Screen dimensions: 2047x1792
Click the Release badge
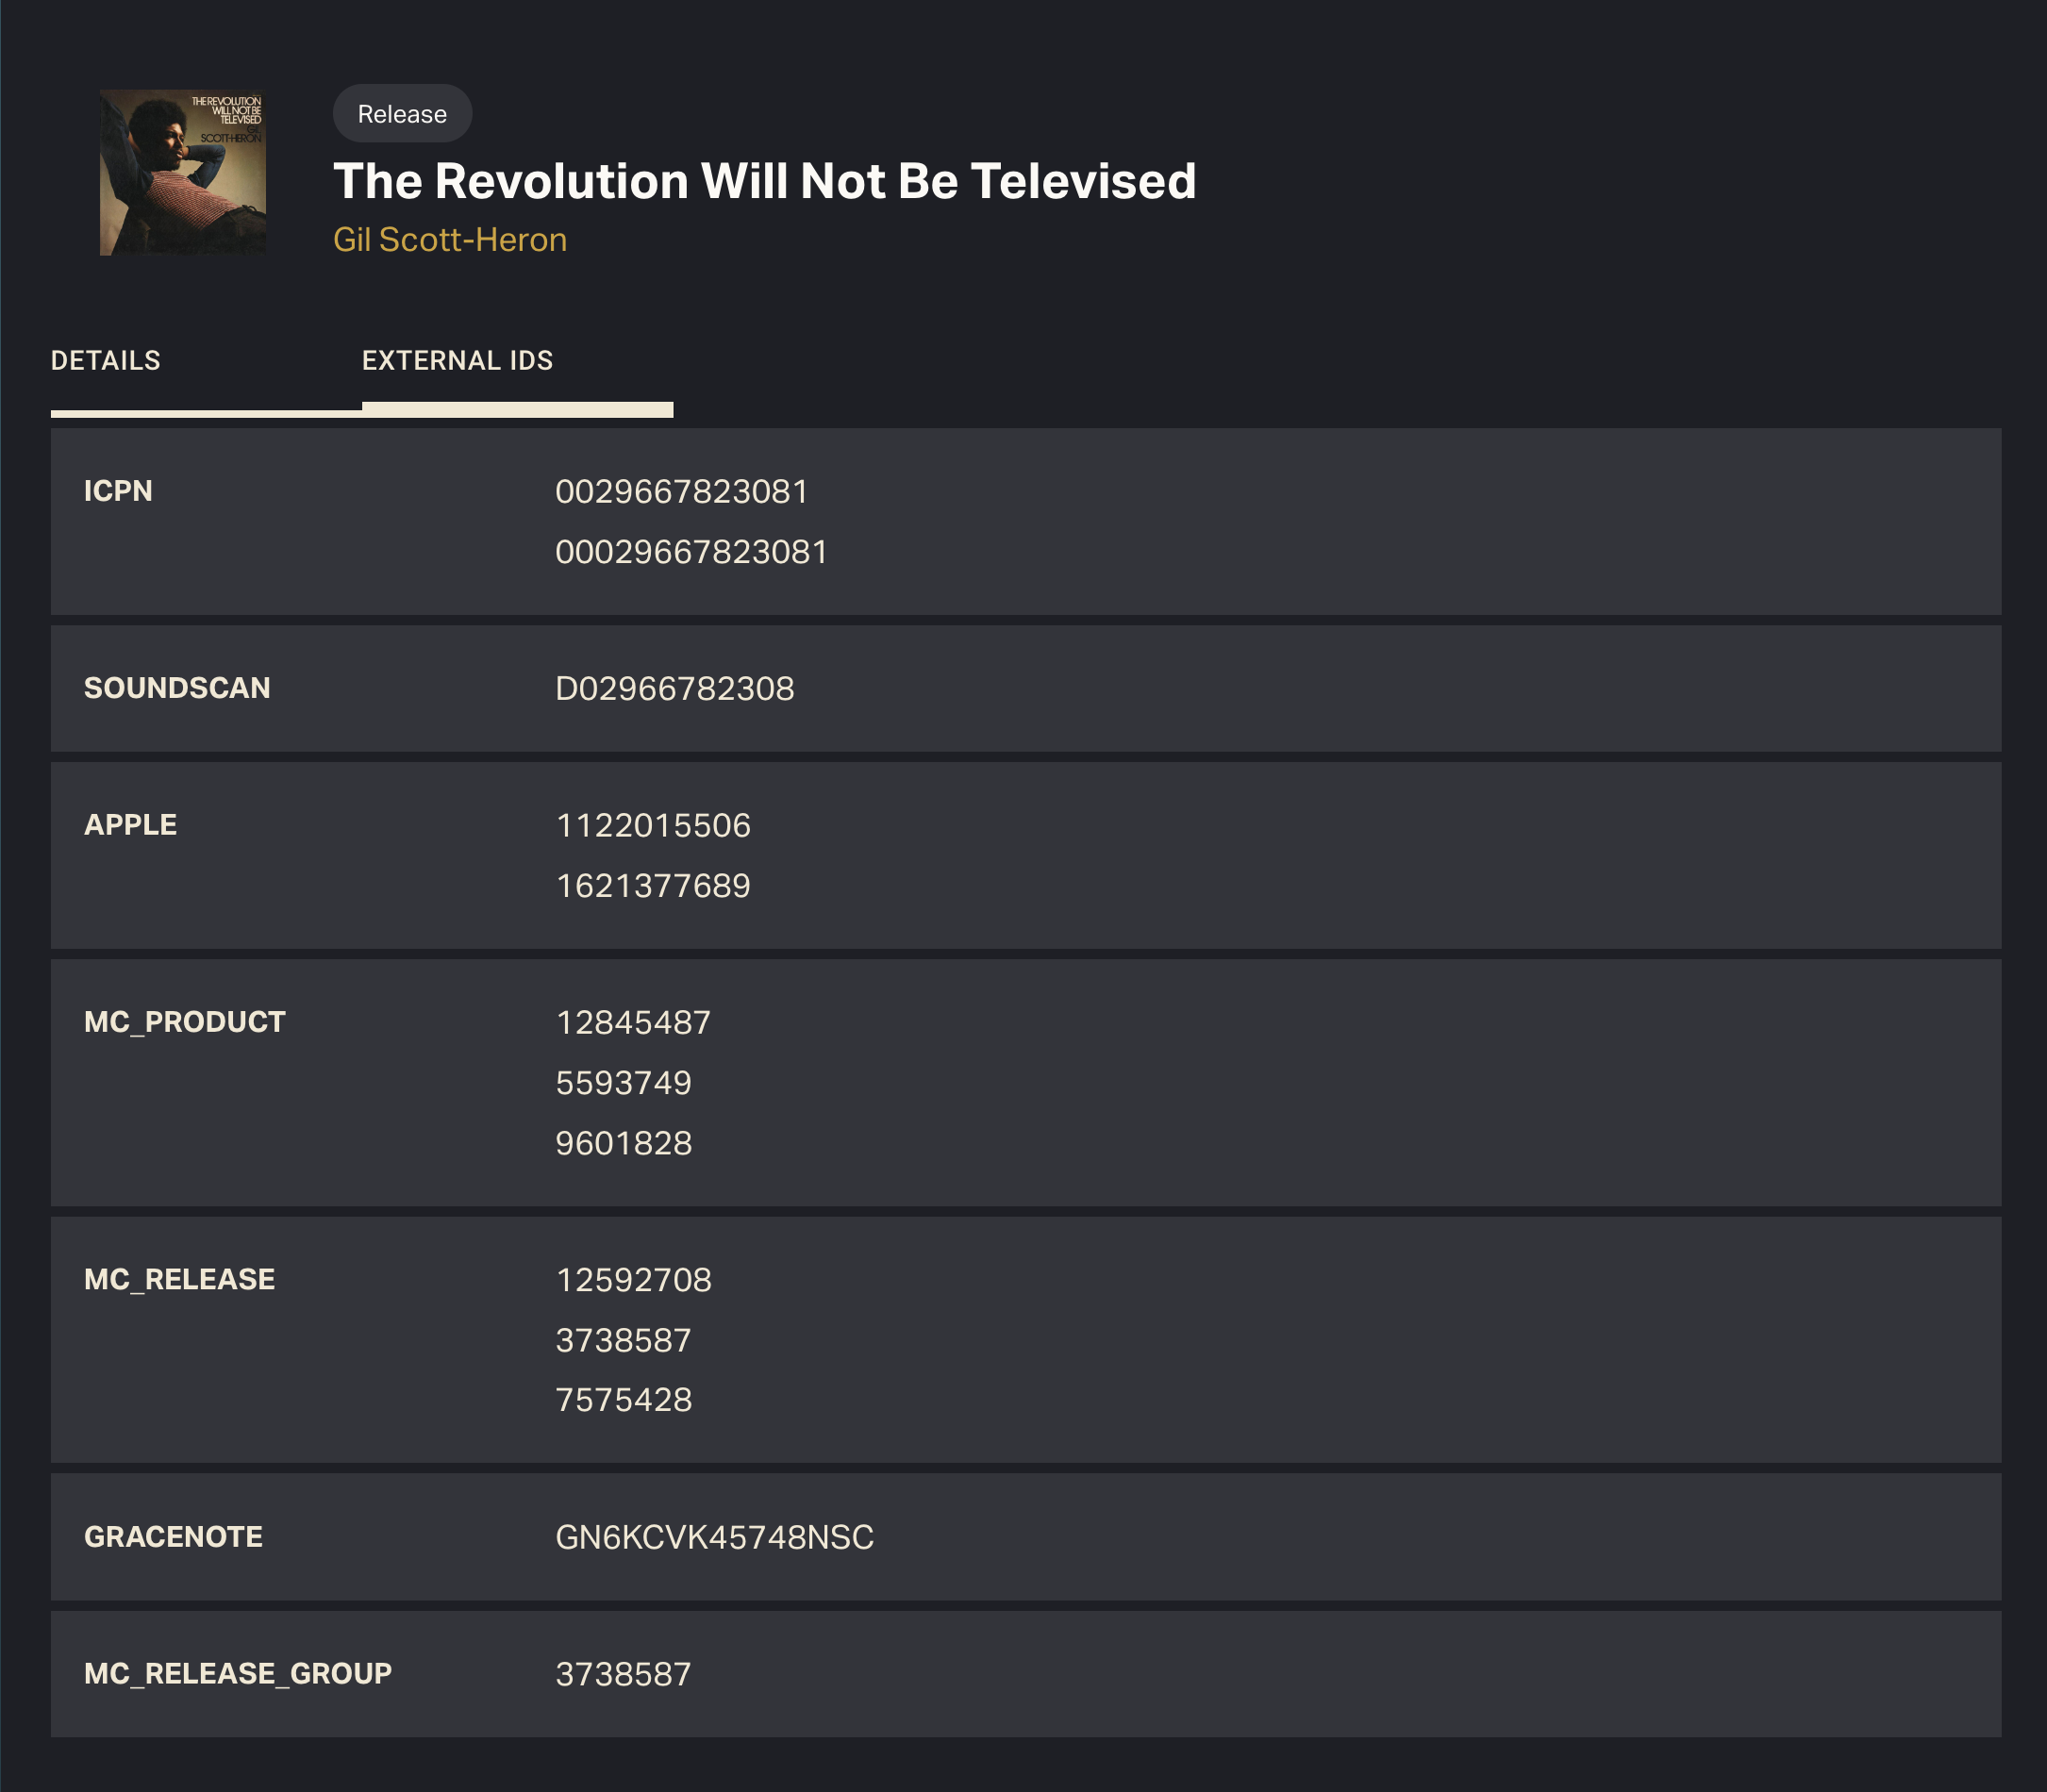[x=402, y=114]
